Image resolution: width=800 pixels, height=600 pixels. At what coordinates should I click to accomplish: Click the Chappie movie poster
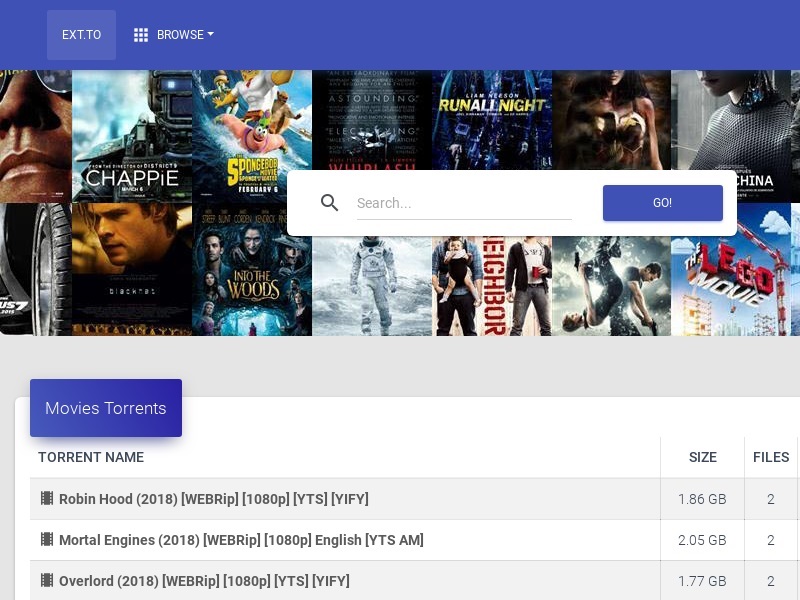pyautogui.click(x=132, y=136)
